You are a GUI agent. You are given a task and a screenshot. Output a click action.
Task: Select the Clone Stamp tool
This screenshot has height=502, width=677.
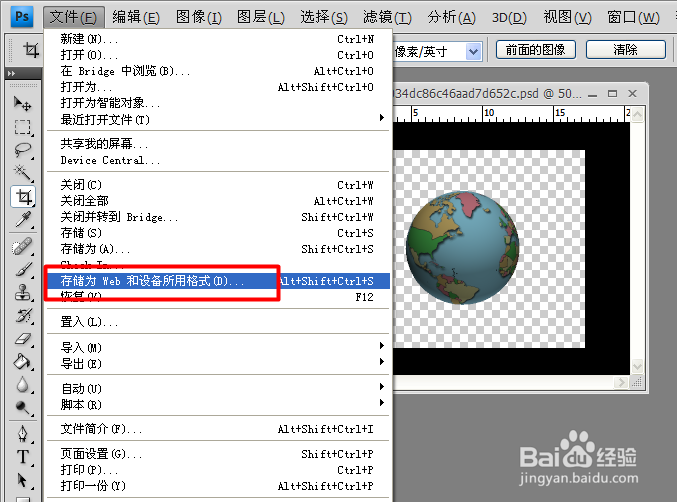click(x=22, y=293)
